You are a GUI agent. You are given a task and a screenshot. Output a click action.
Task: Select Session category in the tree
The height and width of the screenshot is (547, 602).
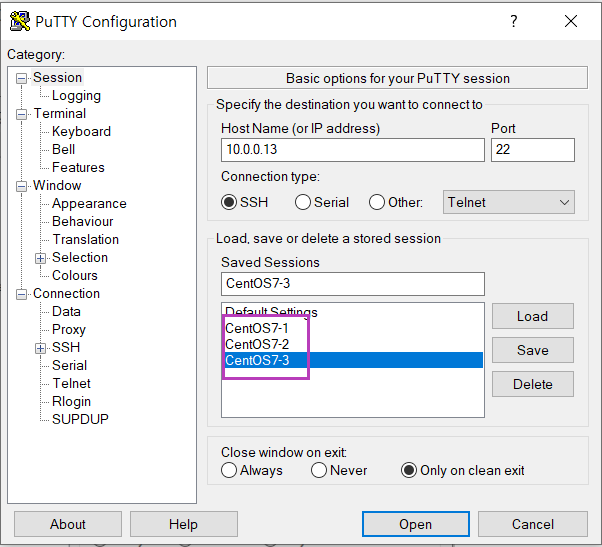tap(57, 78)
